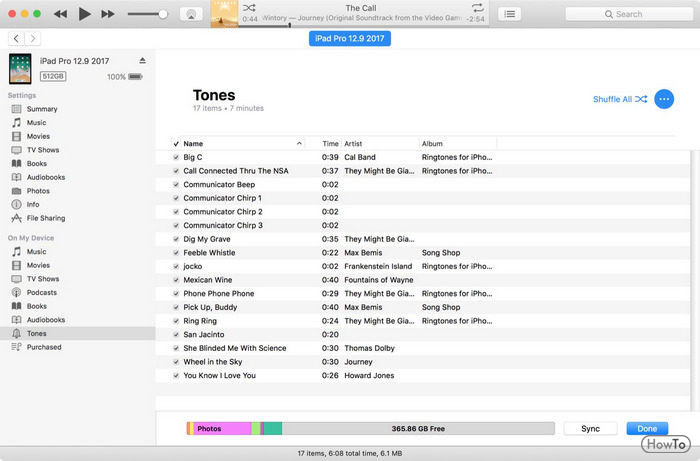Viewport: 700px width, 461px height.
Task: Select the San Jacinto tone row
Action: coord(423,335)
